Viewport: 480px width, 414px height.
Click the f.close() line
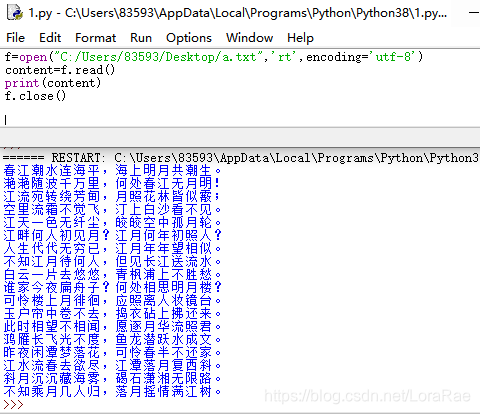coord(35,96)
